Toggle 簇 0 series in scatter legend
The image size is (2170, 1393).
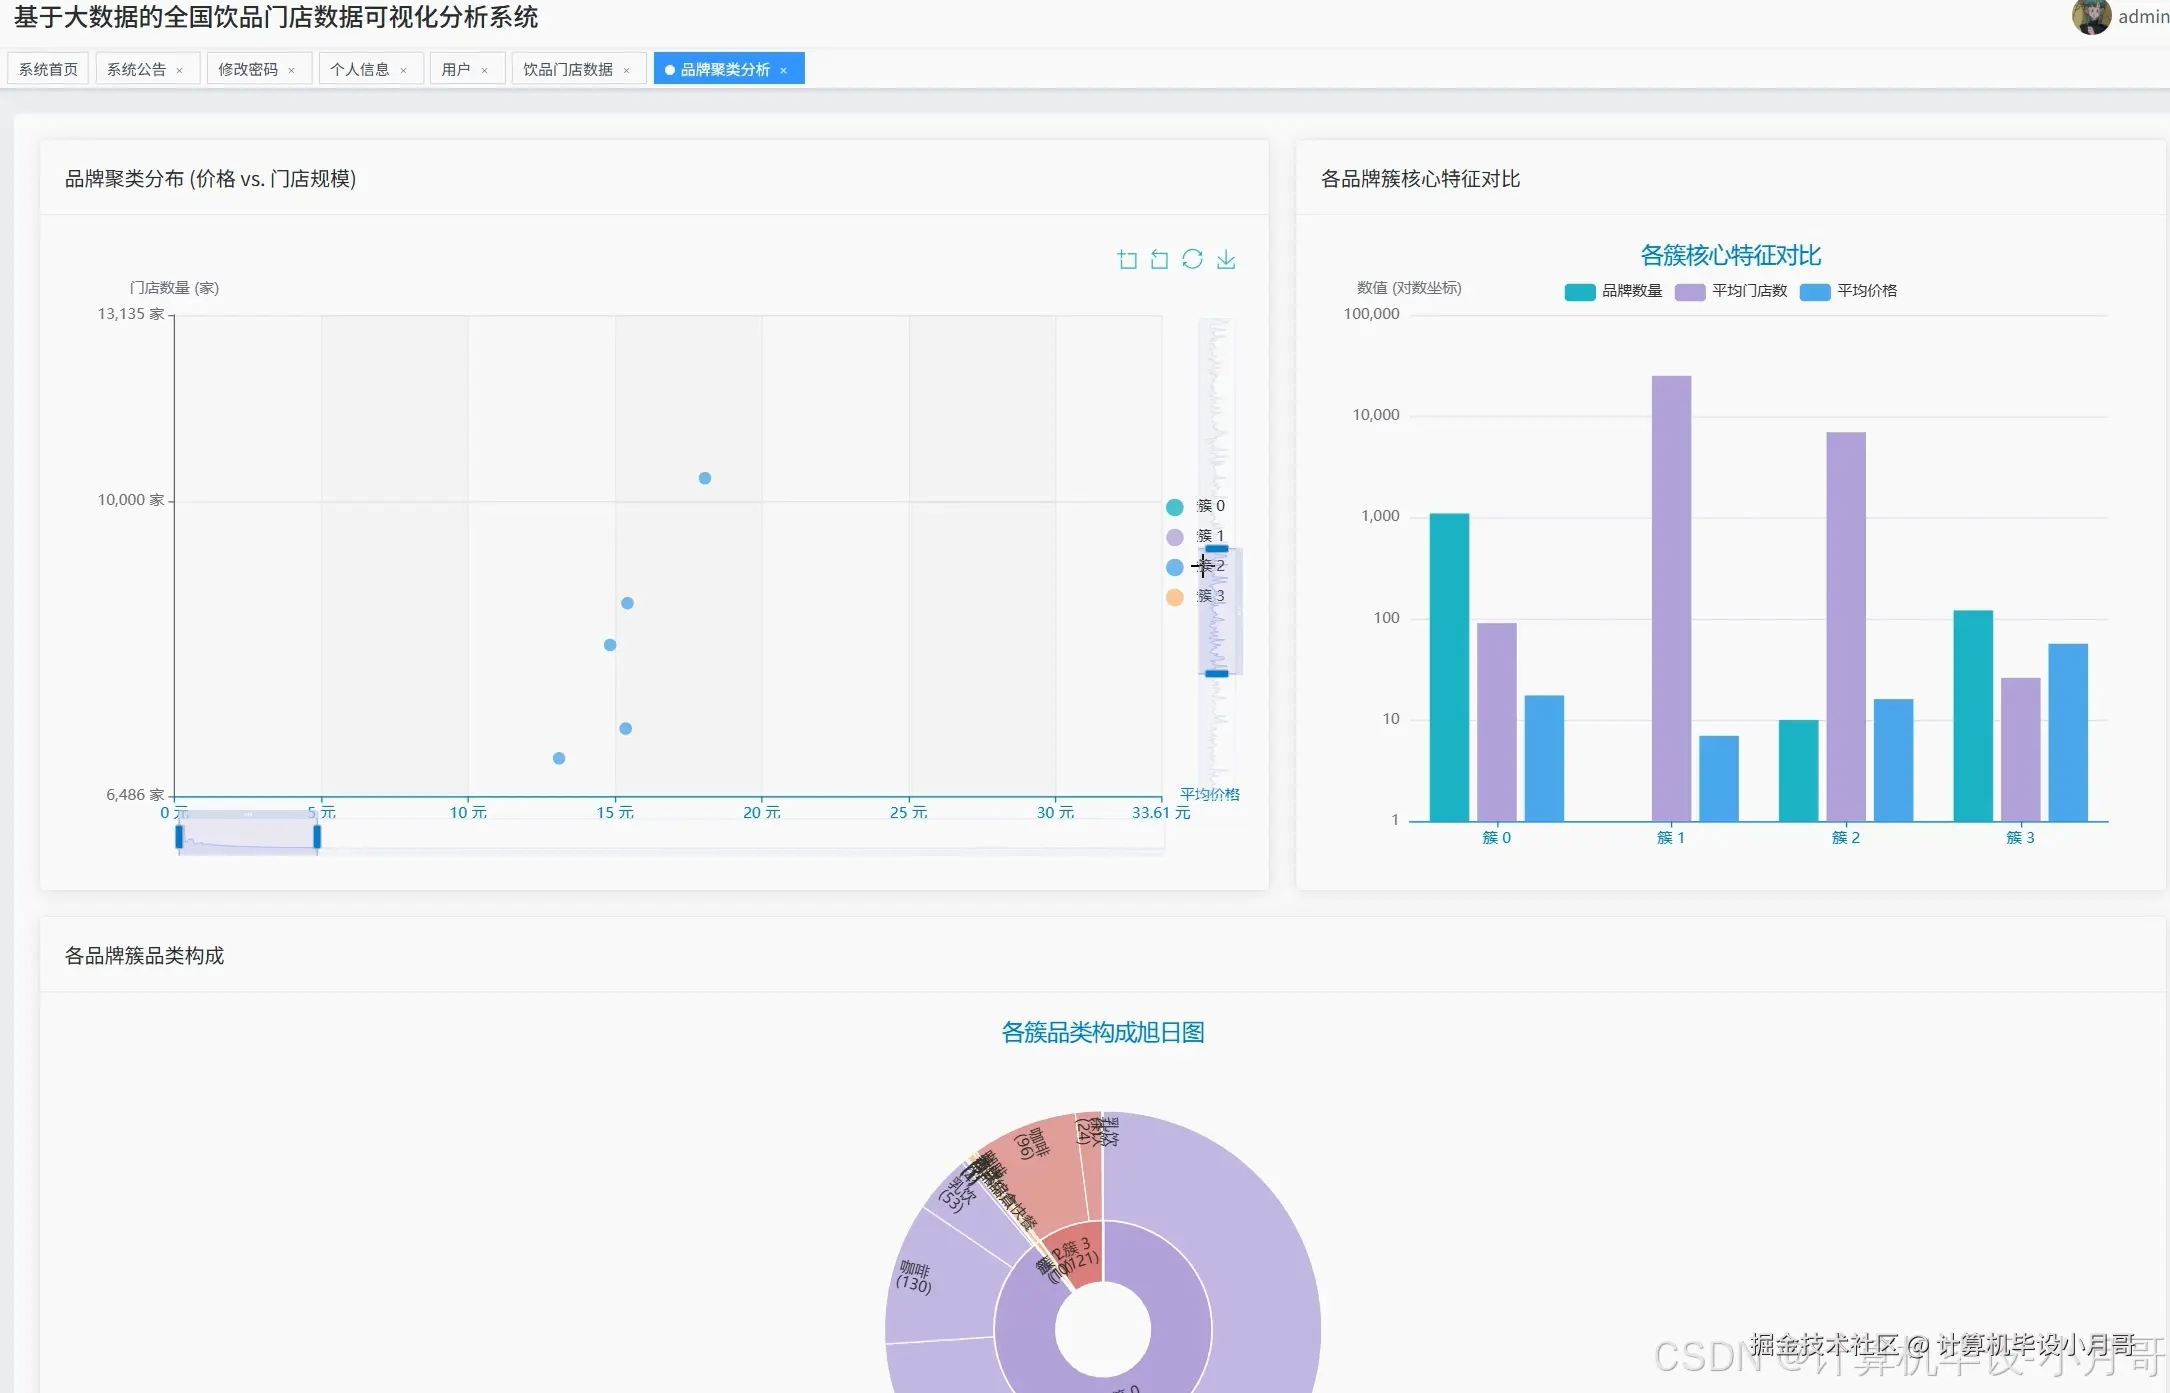(1176, 507)
